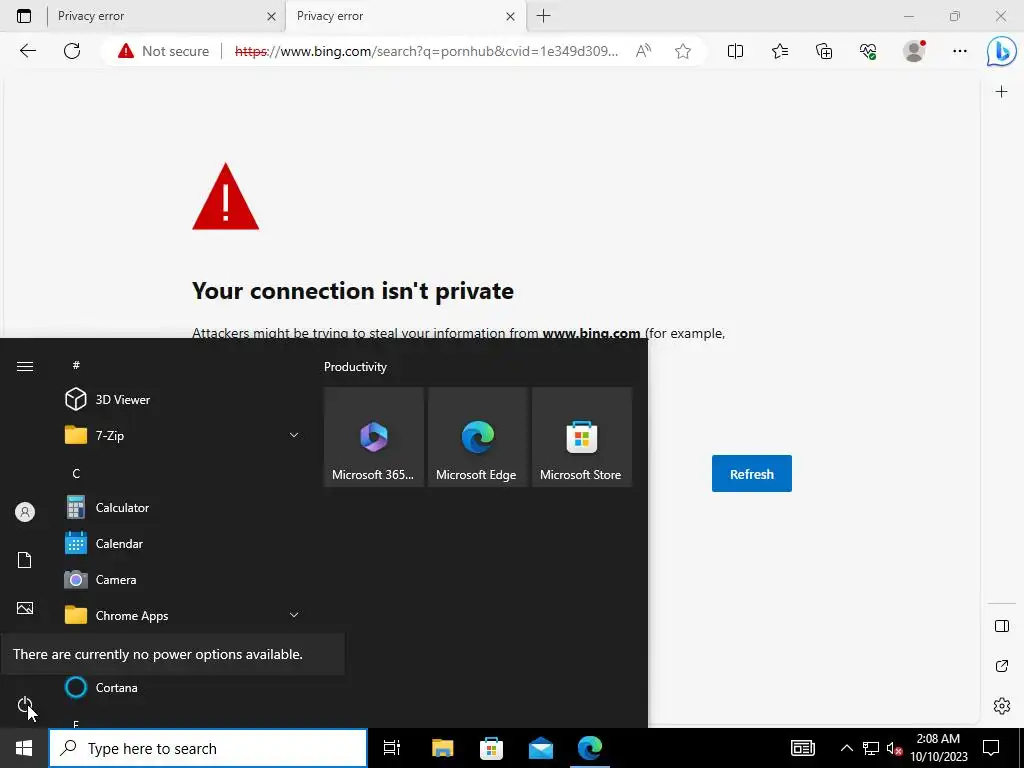Image resolution: width=1024 pixels, height=768 pixels.
Task: Click the tab actions menu icon
Action: coord(24,16)
